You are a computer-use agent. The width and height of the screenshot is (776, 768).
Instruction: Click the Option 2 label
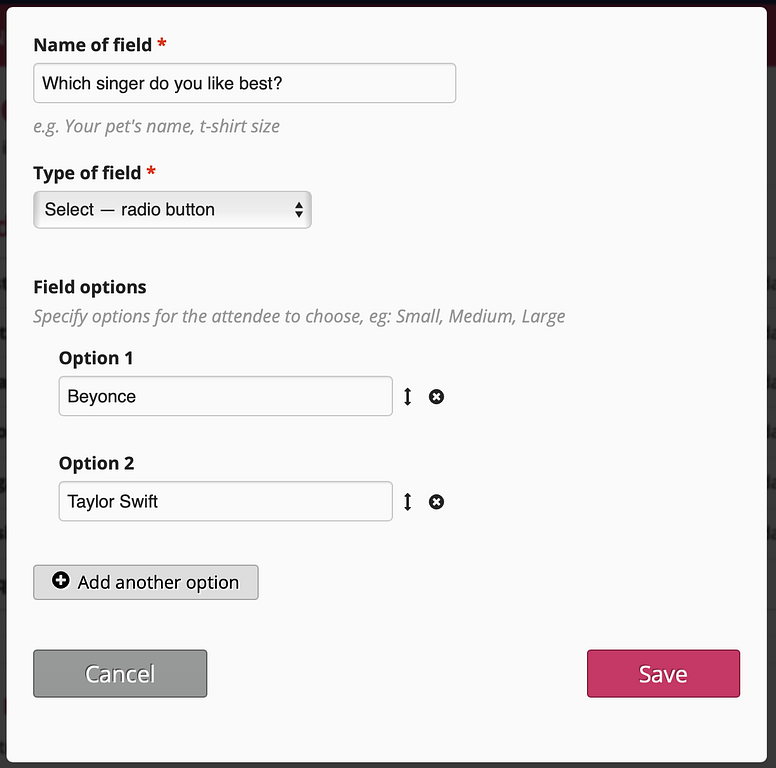click(x=96, y=463)
